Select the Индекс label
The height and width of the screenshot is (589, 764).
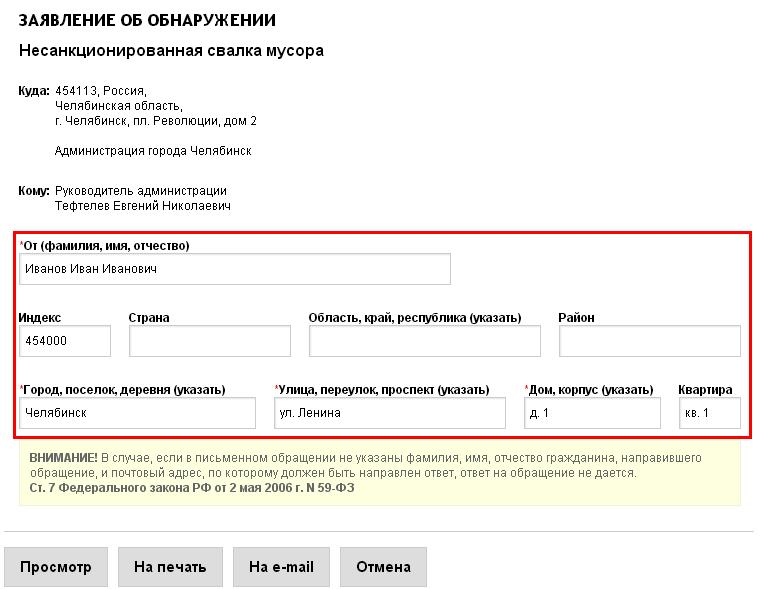coord(39,318)
